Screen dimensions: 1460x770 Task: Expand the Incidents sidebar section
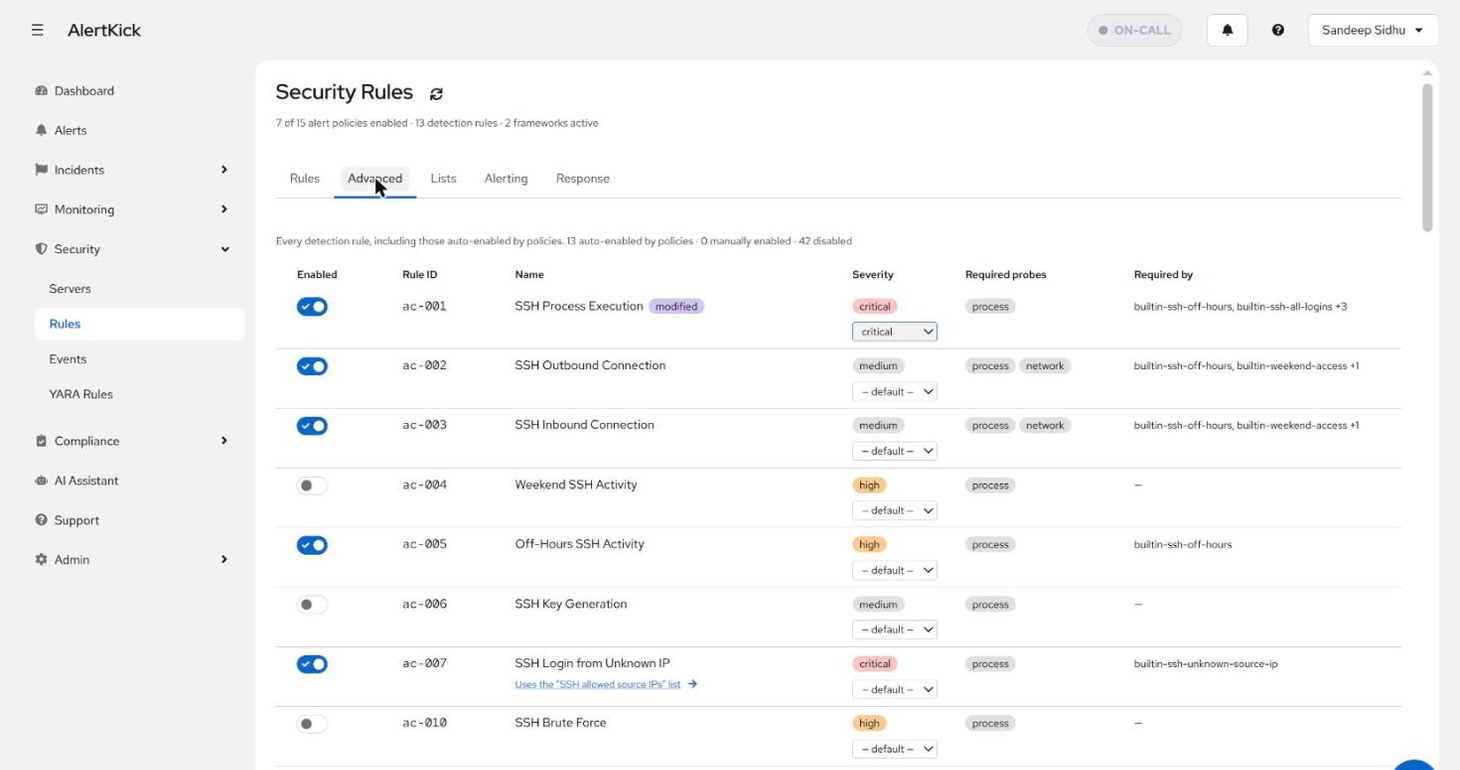[x=224, y=170]
